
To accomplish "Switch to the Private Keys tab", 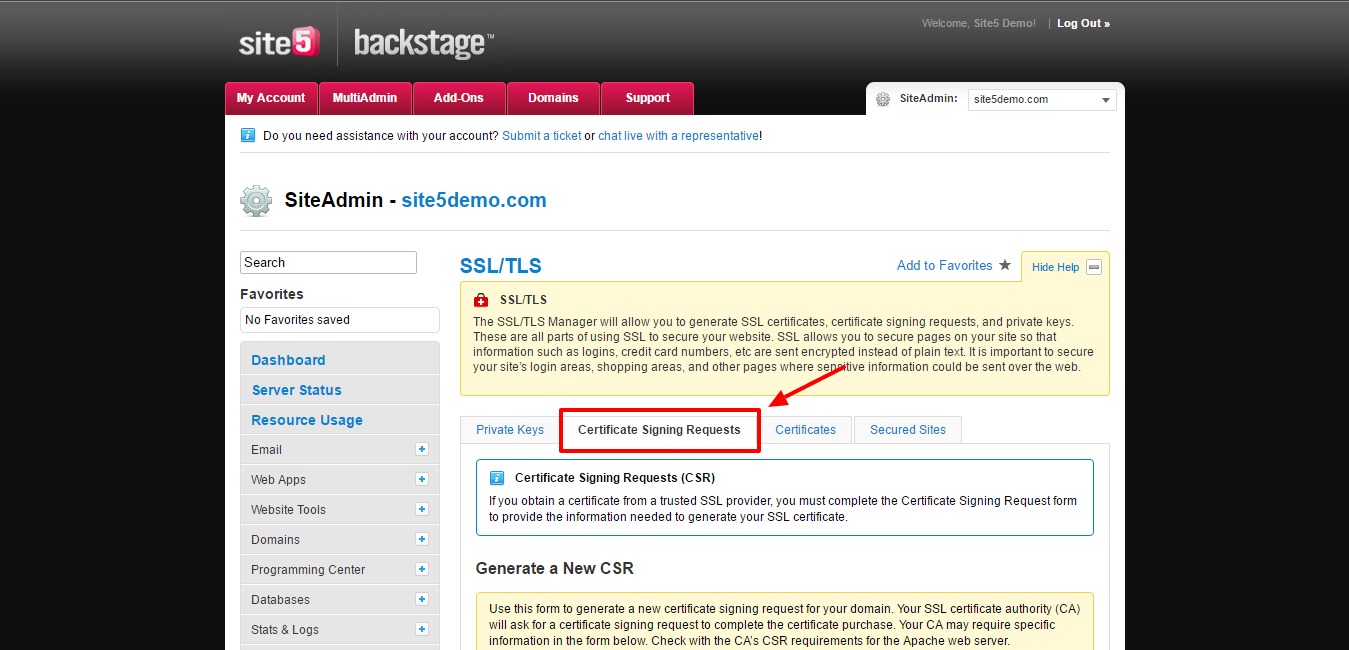I will coord(510,430).
